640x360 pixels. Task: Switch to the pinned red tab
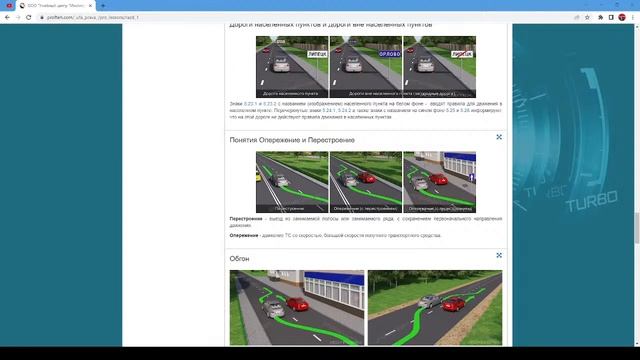(x=9, y=6)
